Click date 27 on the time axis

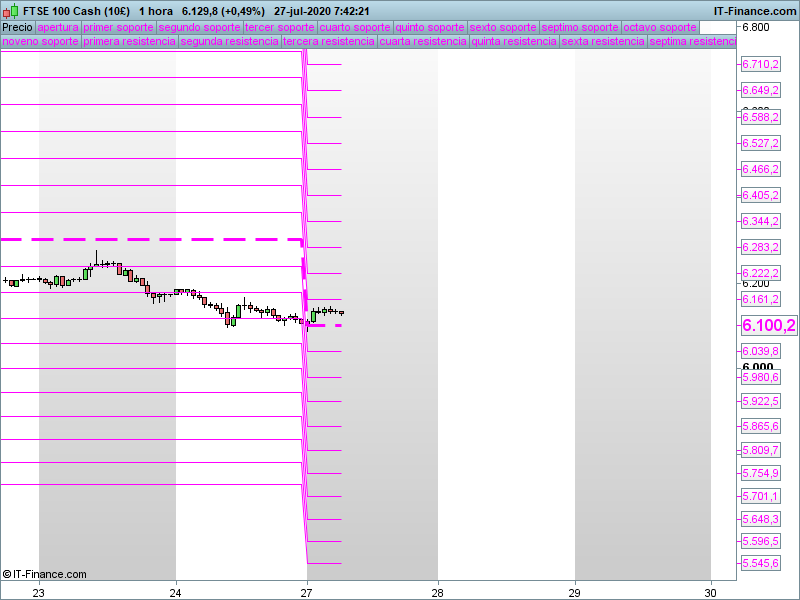(x=306, y=593)
